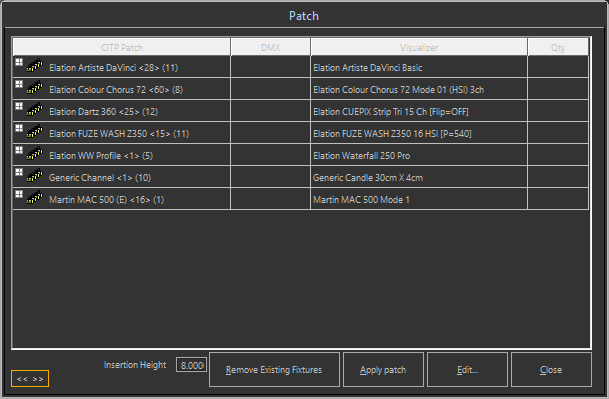Click Generic Candle 30cm X 4cm cell
This screenshot has height=399, width=609.
coord(419,177)
